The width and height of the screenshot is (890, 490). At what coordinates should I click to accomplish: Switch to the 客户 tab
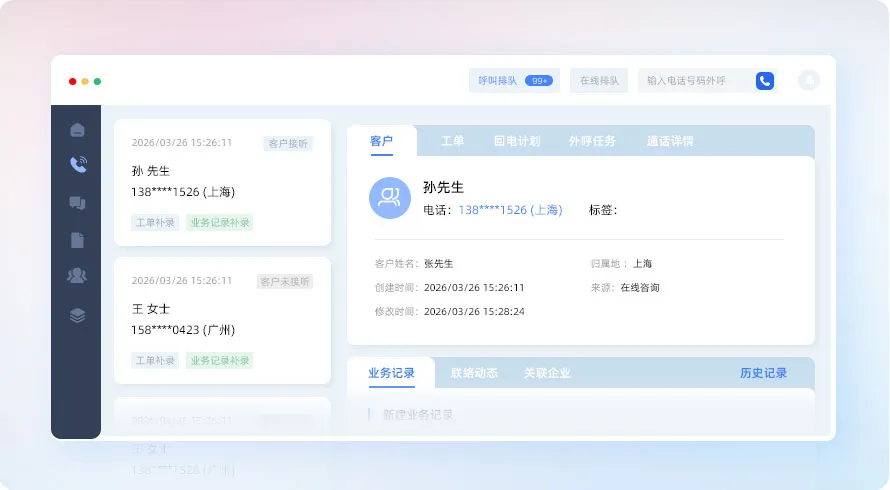coord(381,141)
